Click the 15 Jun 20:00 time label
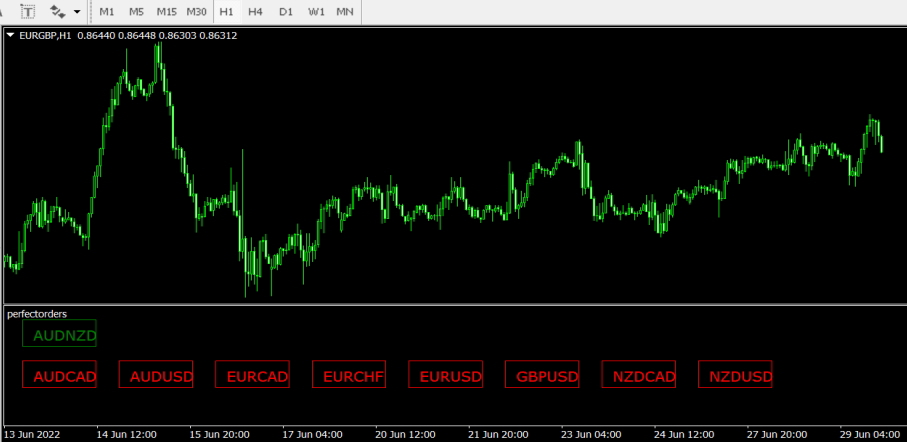This screenshot has width=907, height=442. click(219, 434)
